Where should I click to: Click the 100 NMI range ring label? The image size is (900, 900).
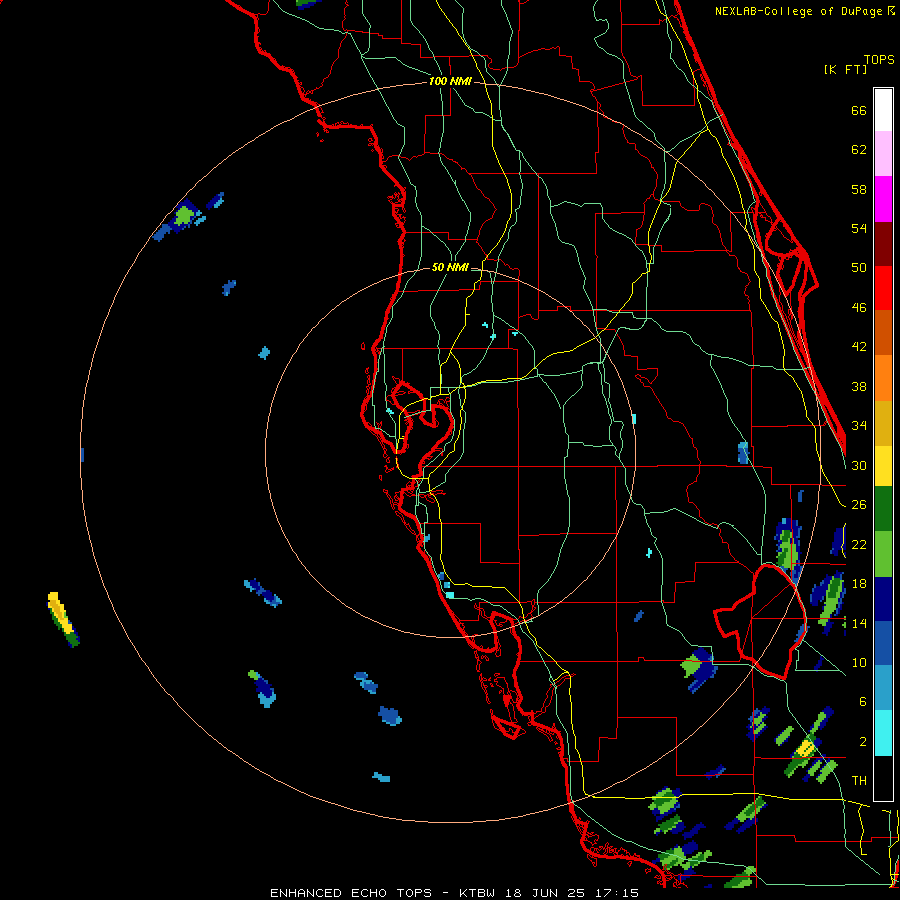tap(450, 81)
